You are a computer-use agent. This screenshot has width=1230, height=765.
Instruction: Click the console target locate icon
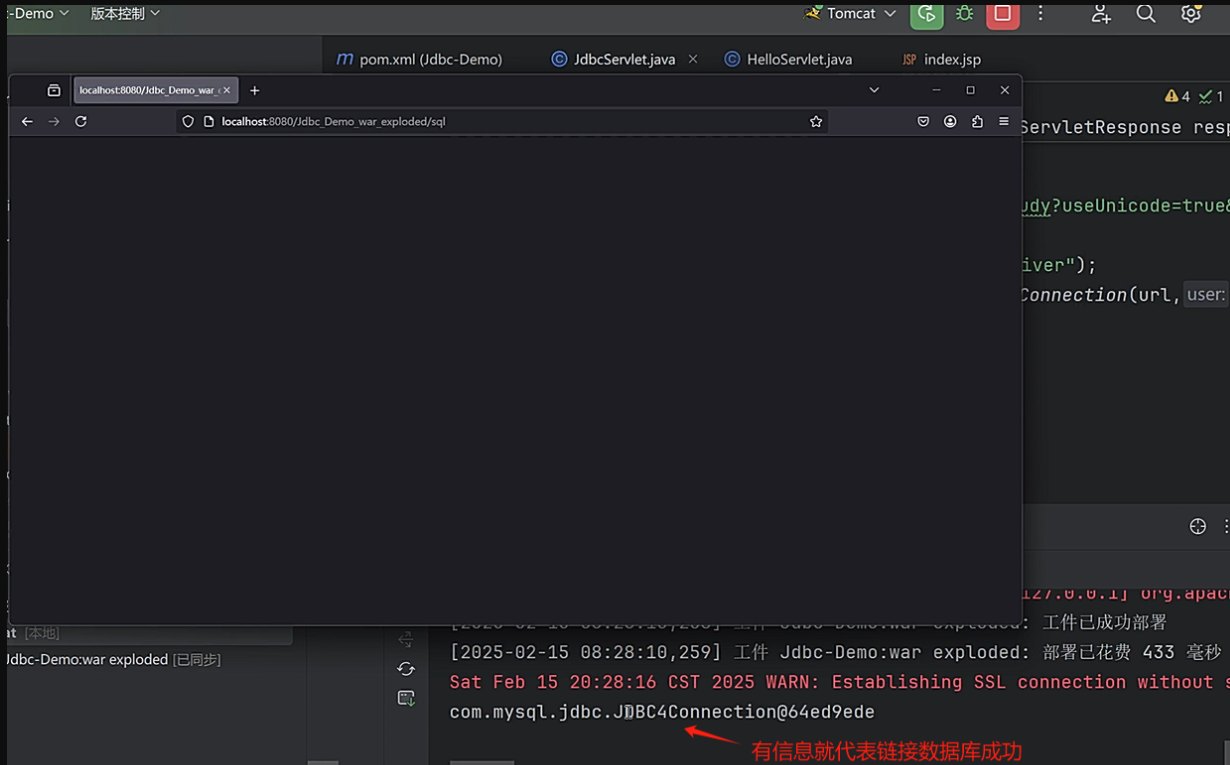[x=1198, y=527]
